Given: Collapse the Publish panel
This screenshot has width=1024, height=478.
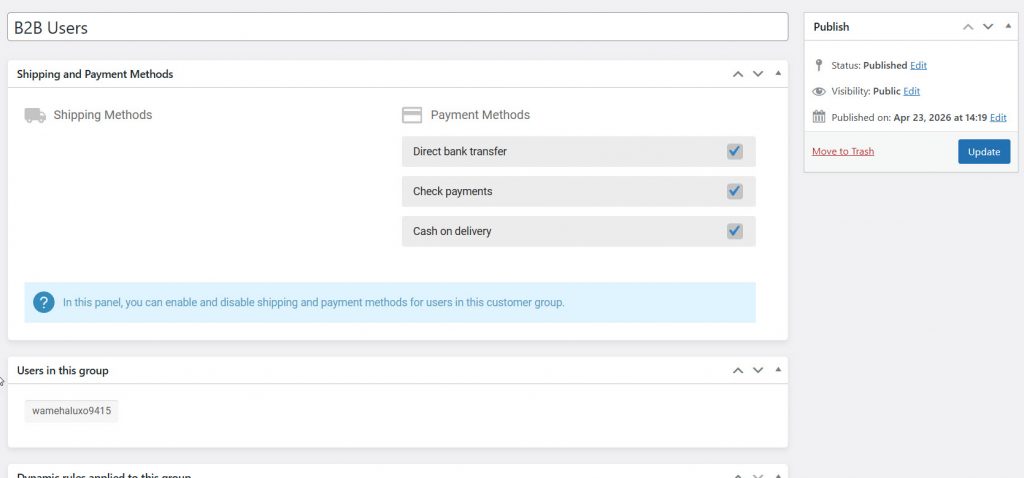Looking at the screenshot, I should [x=1007, y=27].
